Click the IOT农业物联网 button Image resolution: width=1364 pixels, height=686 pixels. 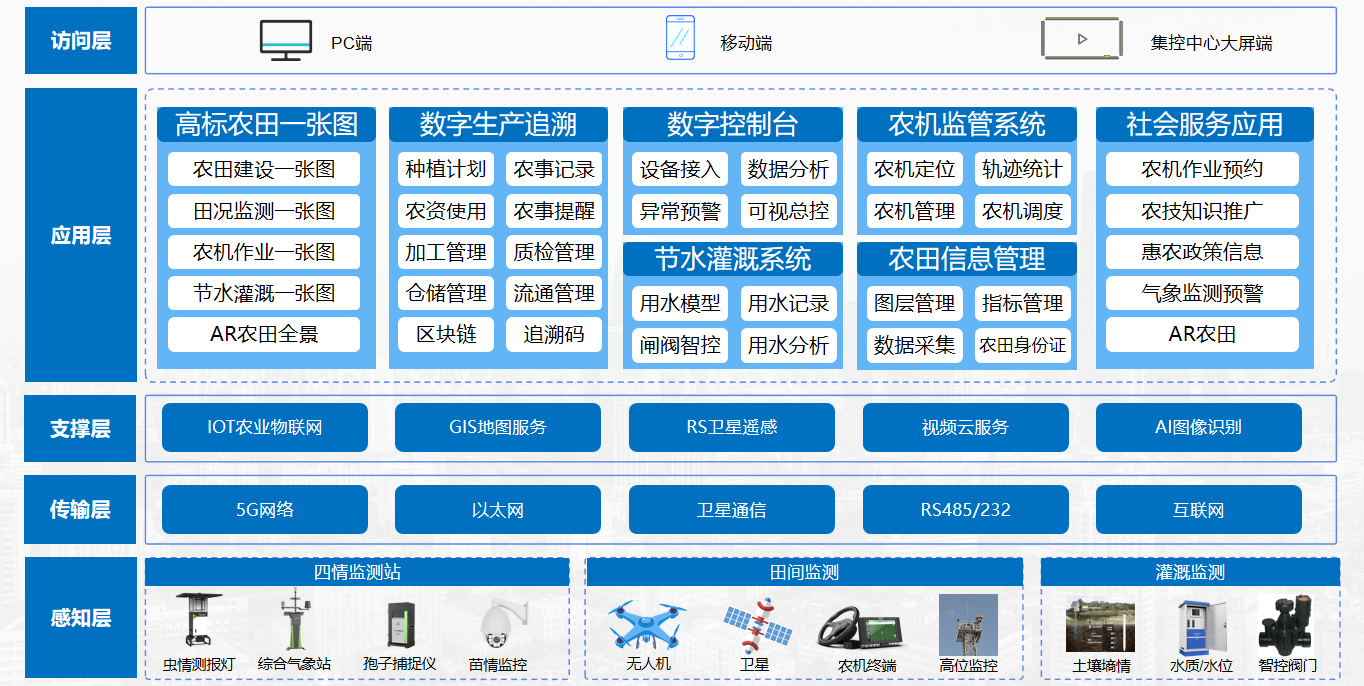(265, 428)
